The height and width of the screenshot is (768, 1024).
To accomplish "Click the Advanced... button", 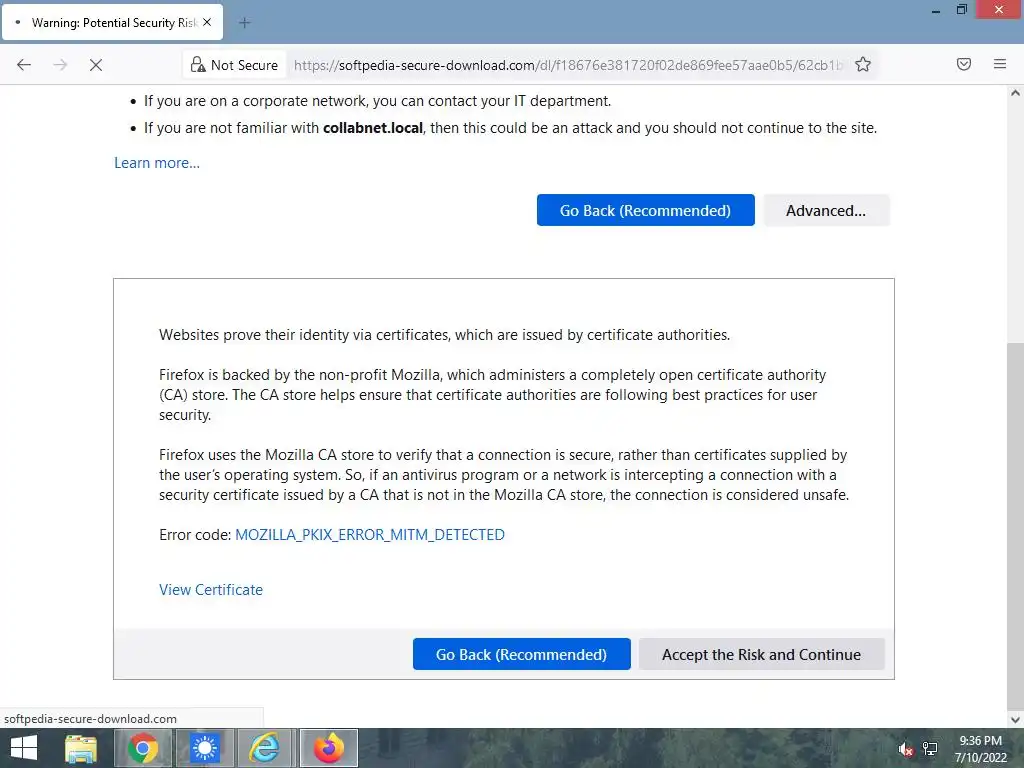I will 826,210.
